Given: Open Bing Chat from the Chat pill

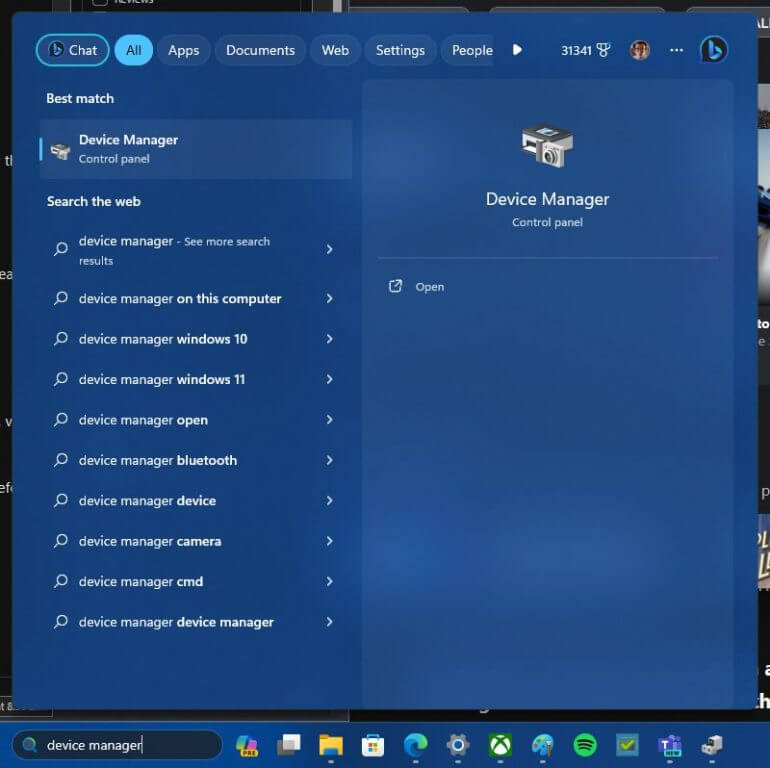Looking at the screenshot, I should coord(73,50).
